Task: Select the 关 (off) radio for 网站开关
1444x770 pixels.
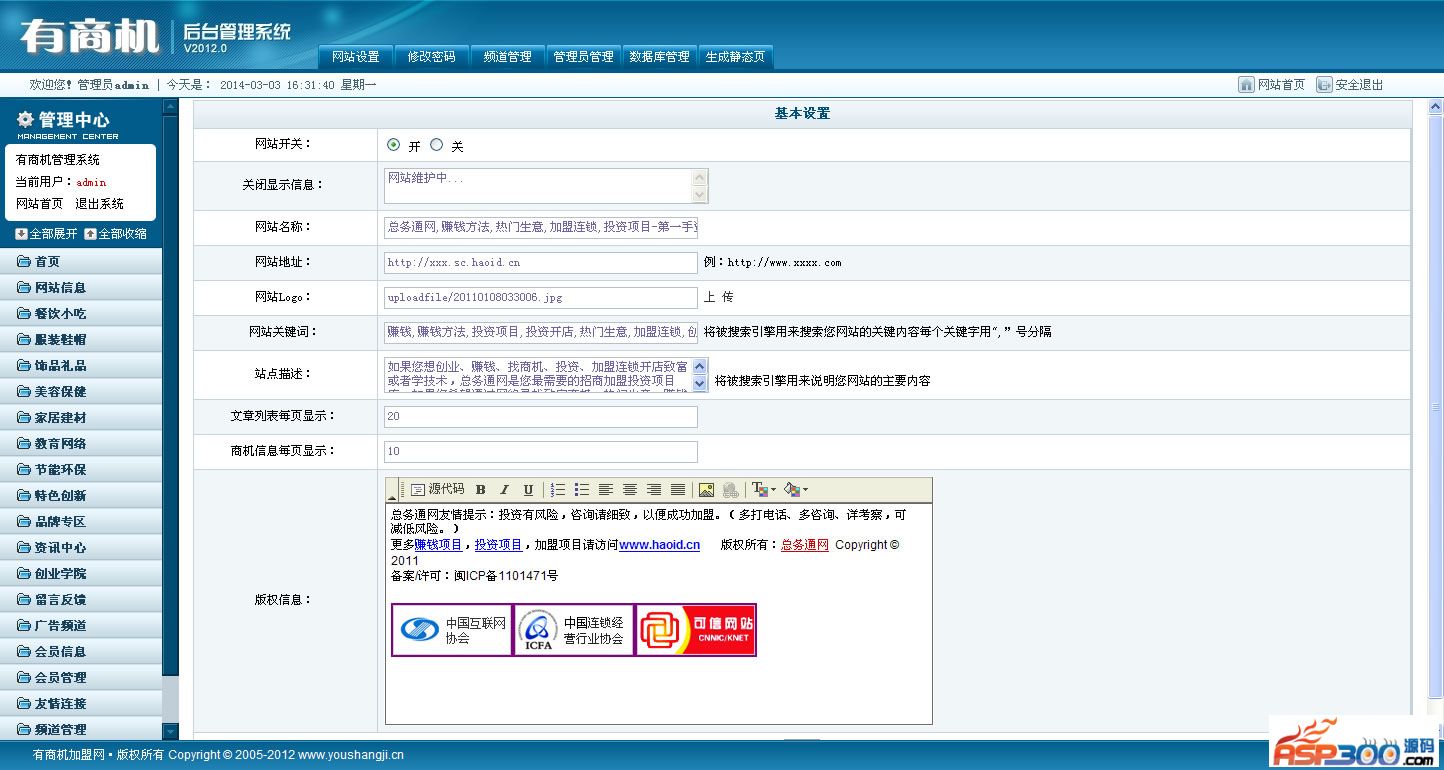Action: tap(436, 145)
